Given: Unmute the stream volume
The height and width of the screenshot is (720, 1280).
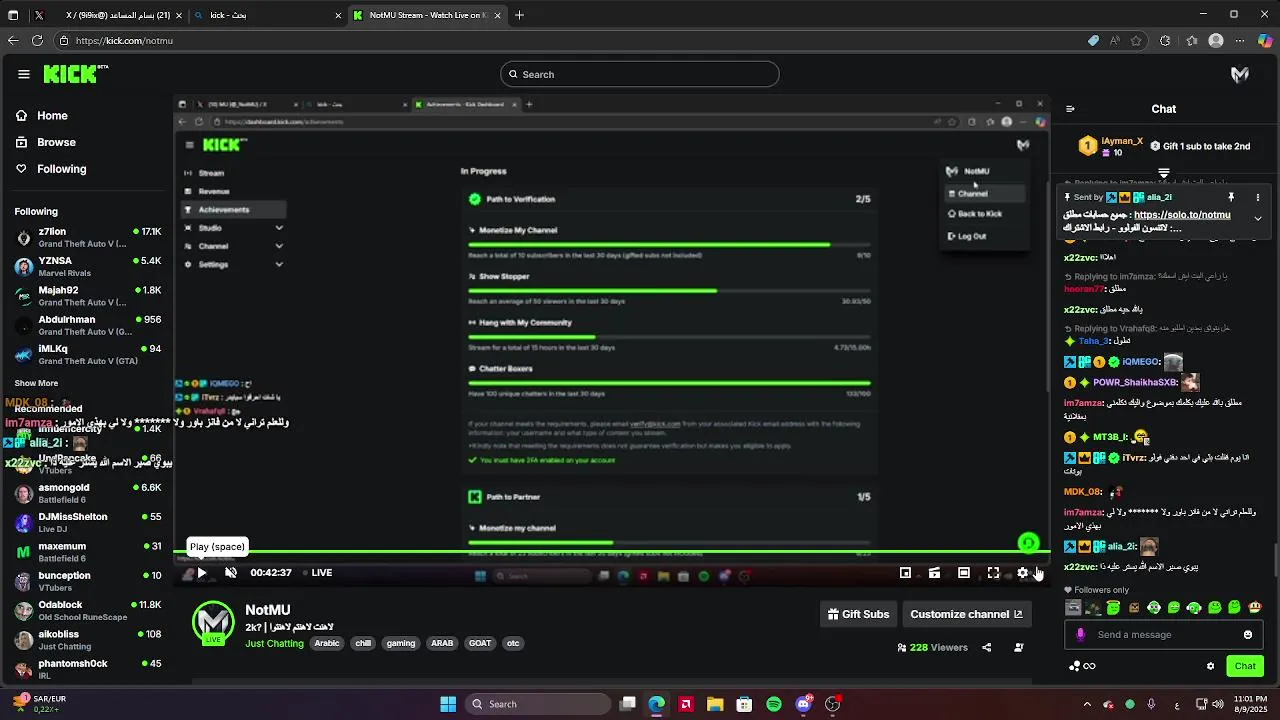Looking at the screenshot, I should pyautogui.click(x=231, y=573).
